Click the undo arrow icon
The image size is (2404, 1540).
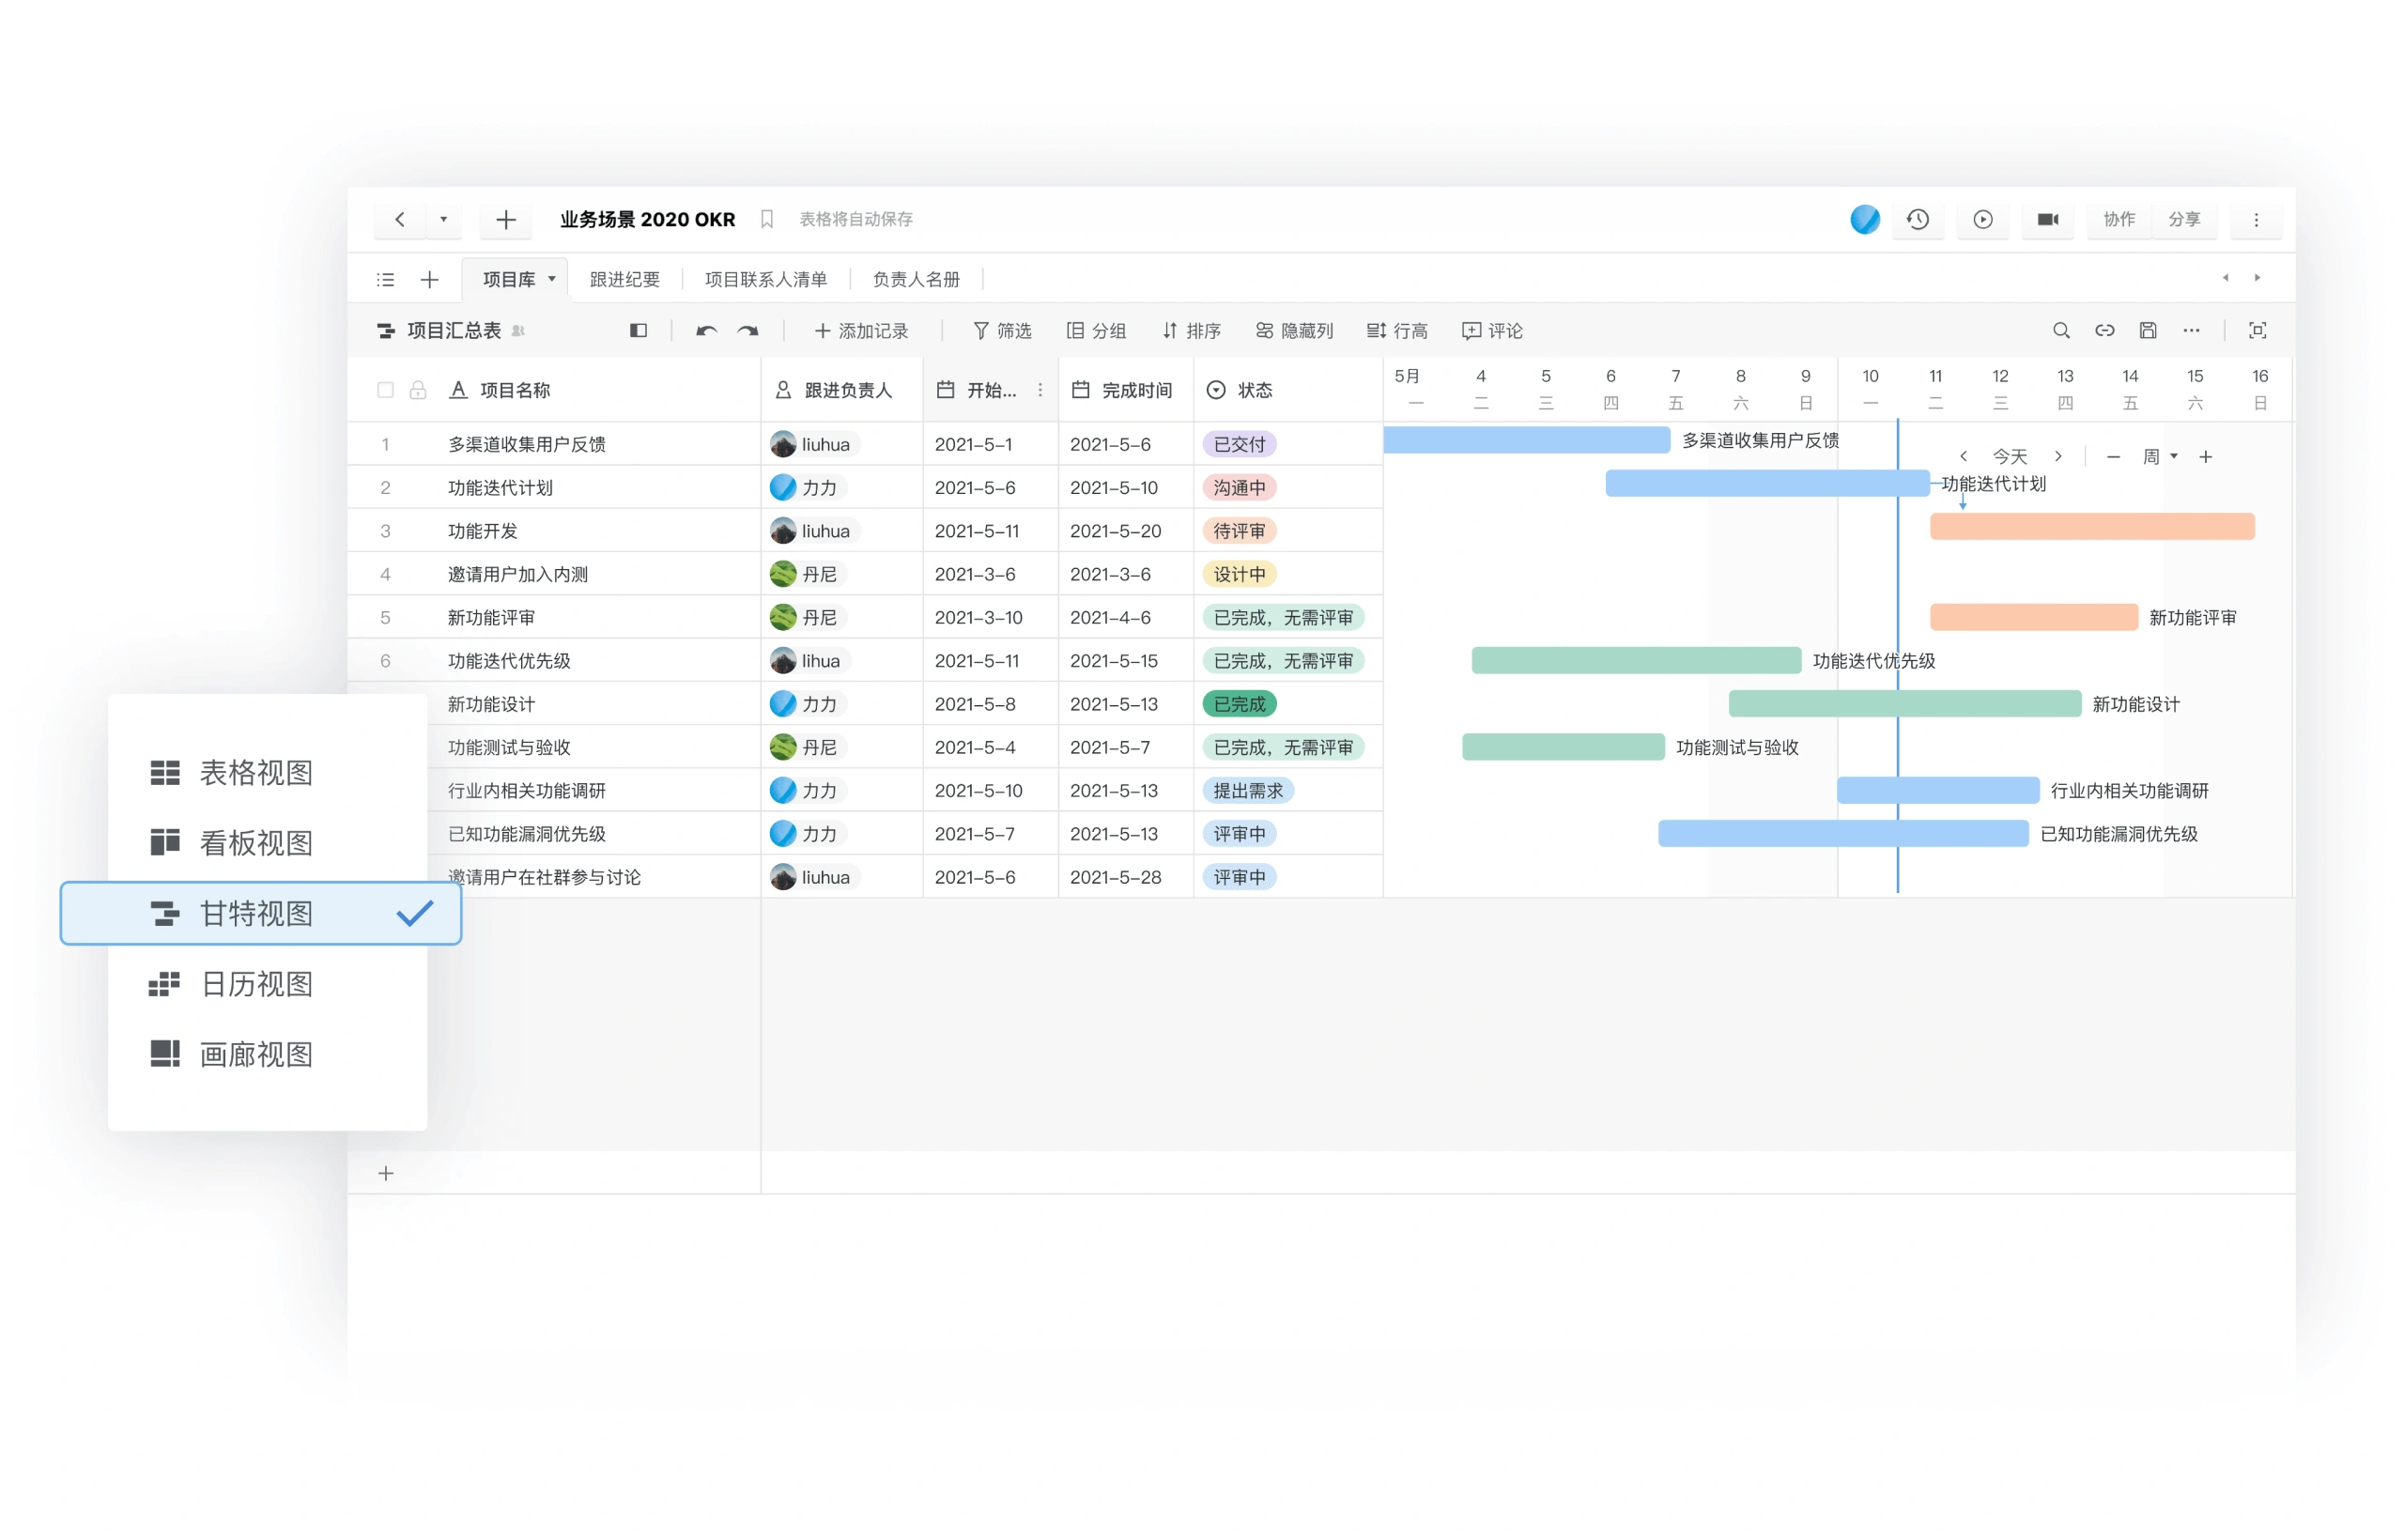click(706, 331)
